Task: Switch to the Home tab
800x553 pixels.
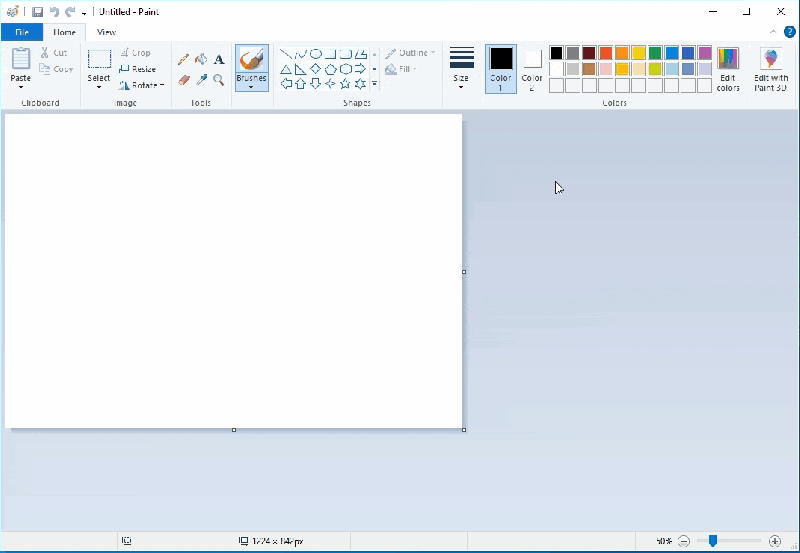Action: pyautogui.click(x=64, y=32)
